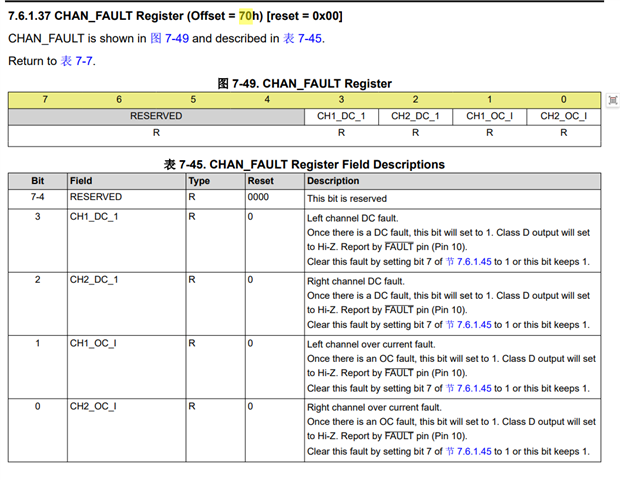Click the 图 7-49. CHAN_FAULT Register caption

click(304, 83)
